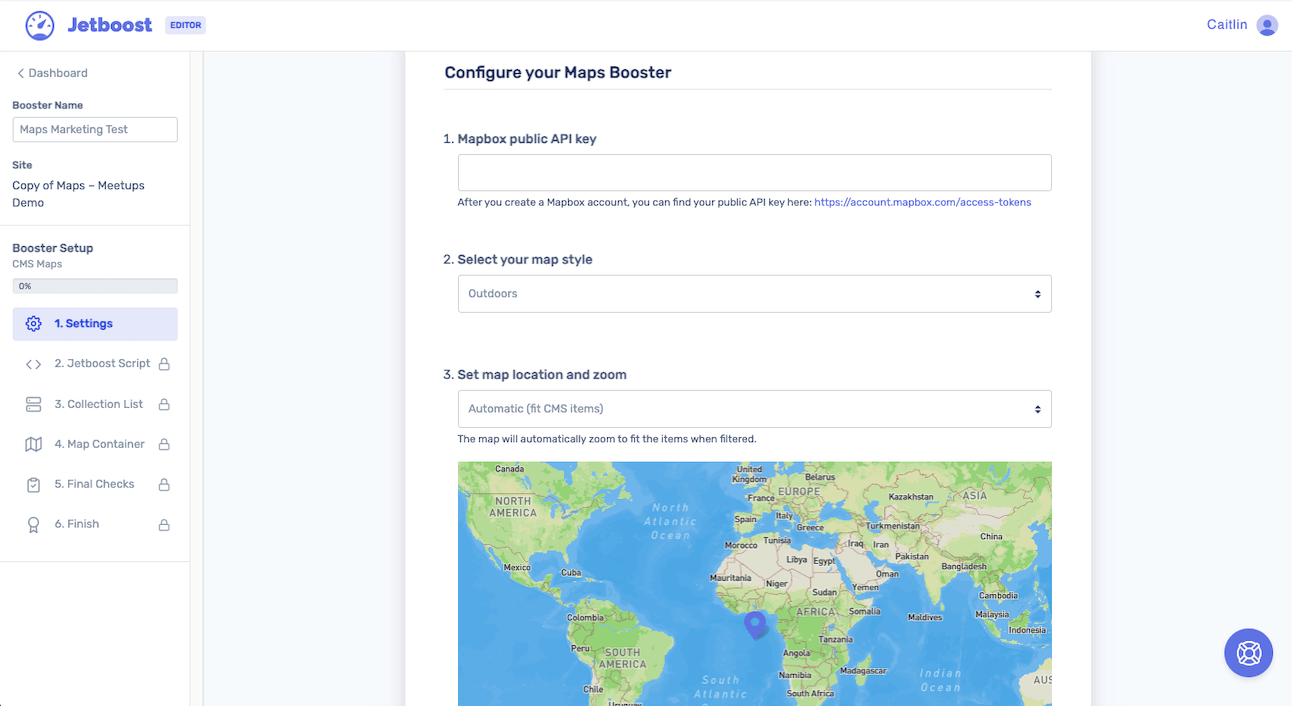Click the Collection List icon in sidebar
Image resolution: width=1292 pixels, height=706 pixels.
coord(33,403)
